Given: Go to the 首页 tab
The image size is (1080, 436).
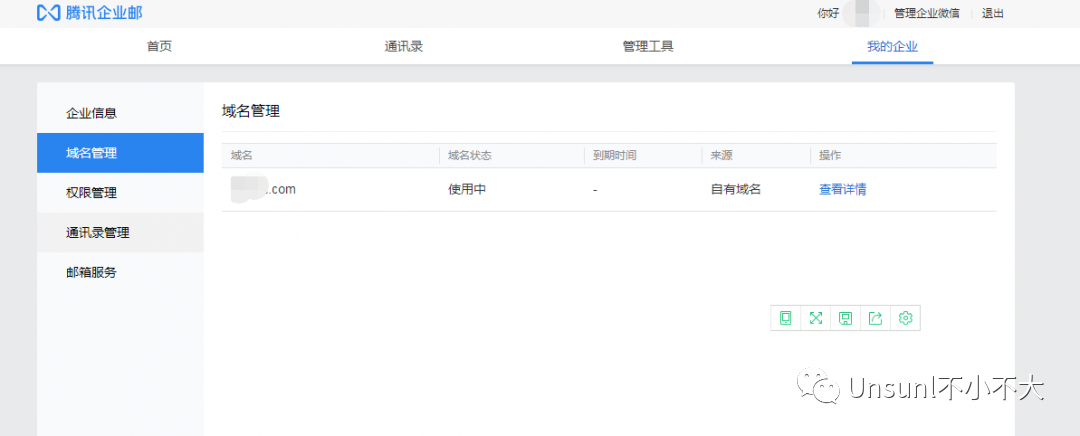Looking at the screenshot, I should click(x=159, y=47).
